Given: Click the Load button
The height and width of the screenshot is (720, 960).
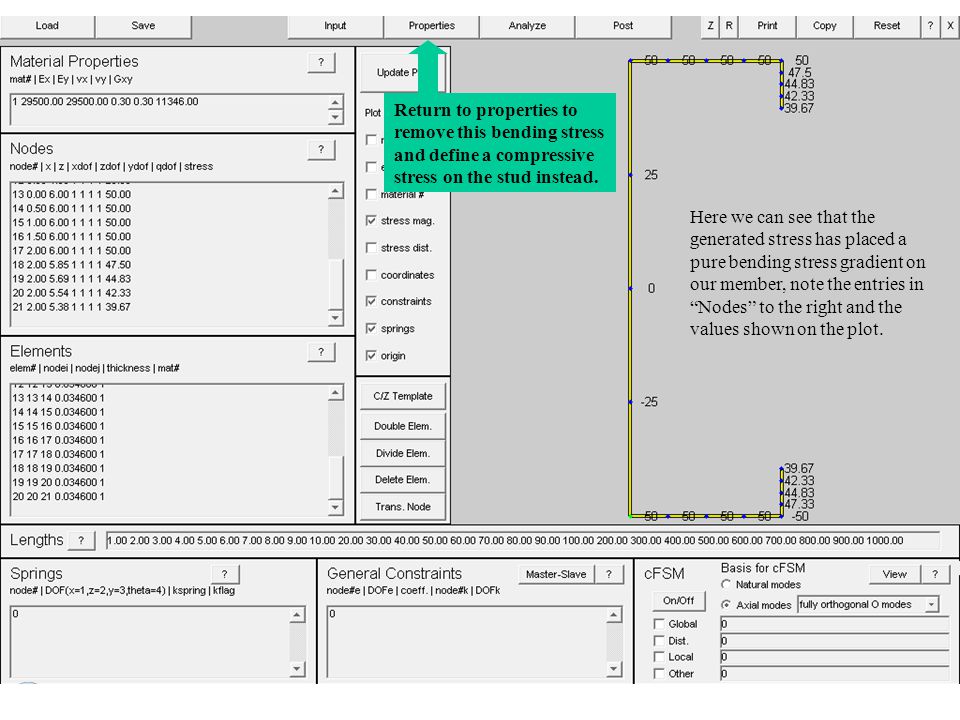Looking at the screenshot, I should (47, 26).
